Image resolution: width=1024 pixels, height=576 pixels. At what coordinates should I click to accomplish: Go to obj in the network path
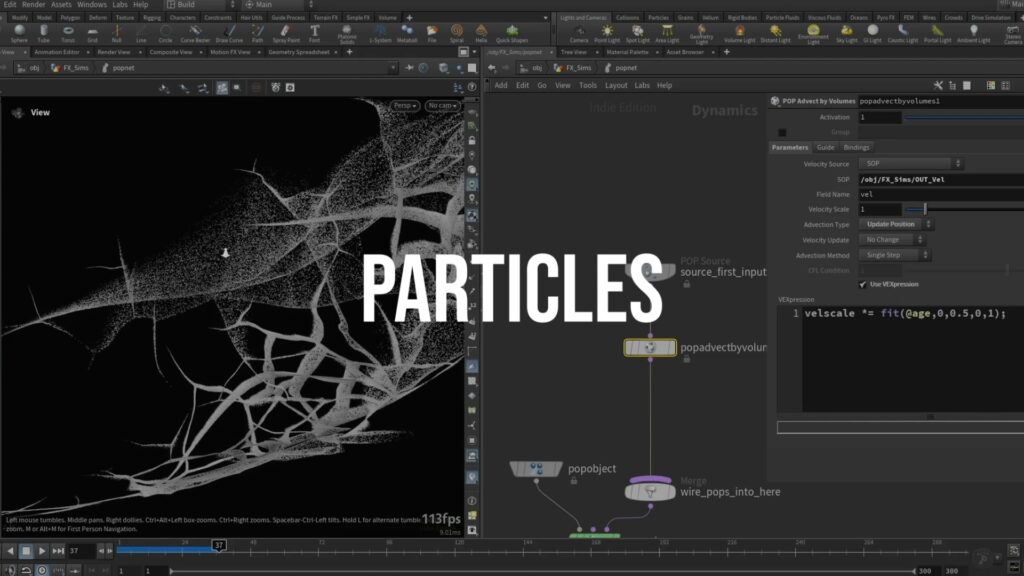click(532, 68)
